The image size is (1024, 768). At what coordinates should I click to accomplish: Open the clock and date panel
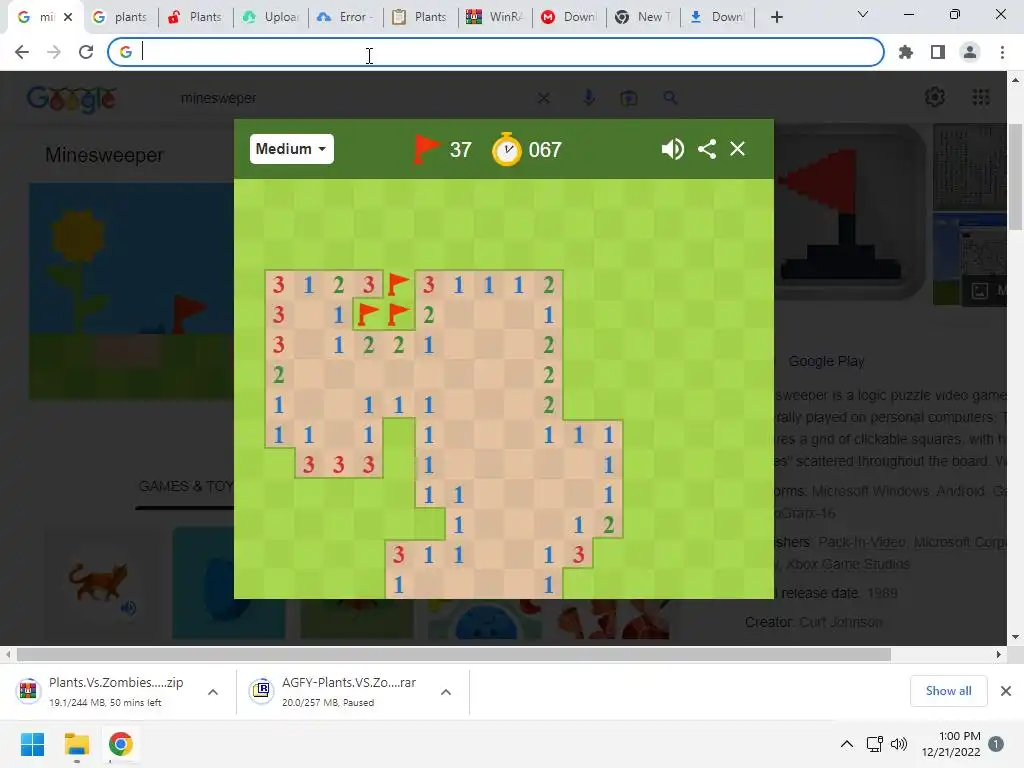951,744
